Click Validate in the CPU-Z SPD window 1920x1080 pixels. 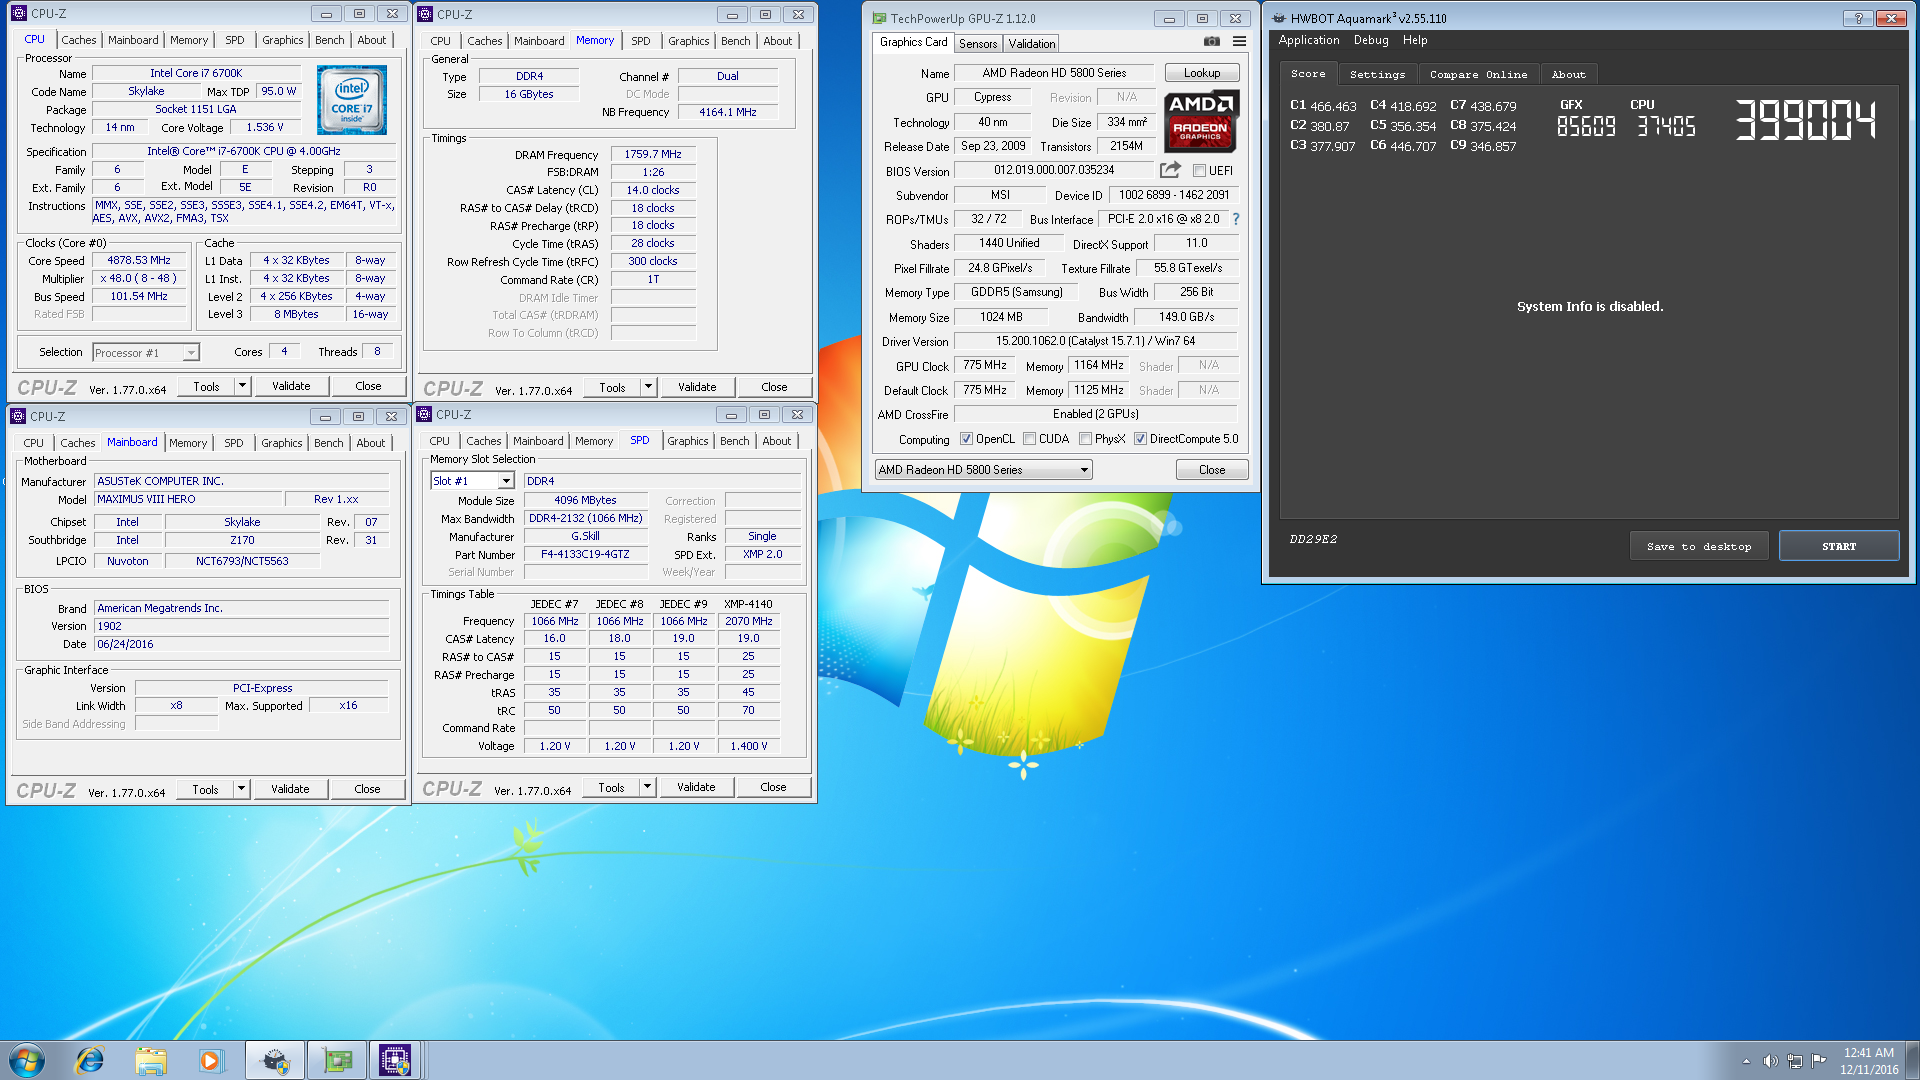click(696, 787)
